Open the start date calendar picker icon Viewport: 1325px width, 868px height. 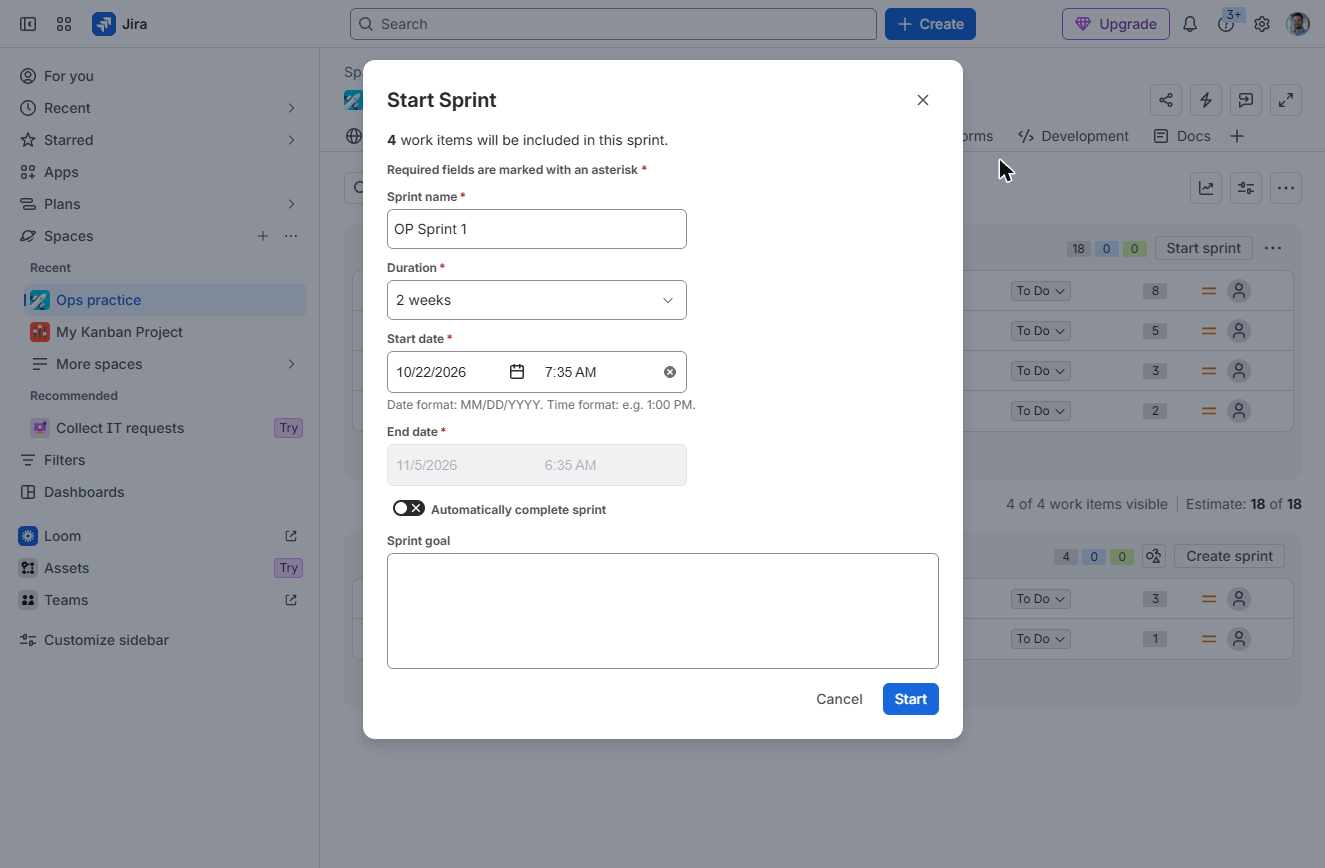517,372
